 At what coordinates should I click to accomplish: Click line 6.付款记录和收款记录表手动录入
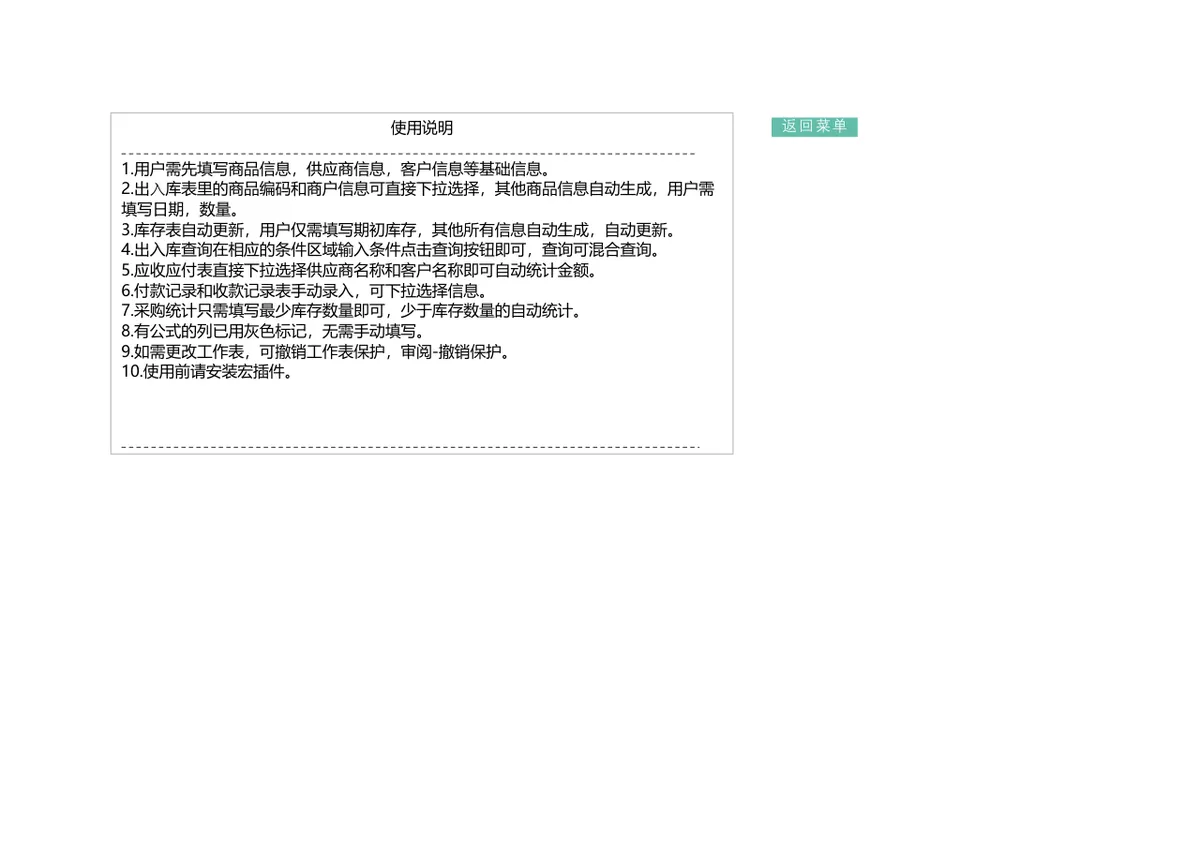(x=306, y=291)
